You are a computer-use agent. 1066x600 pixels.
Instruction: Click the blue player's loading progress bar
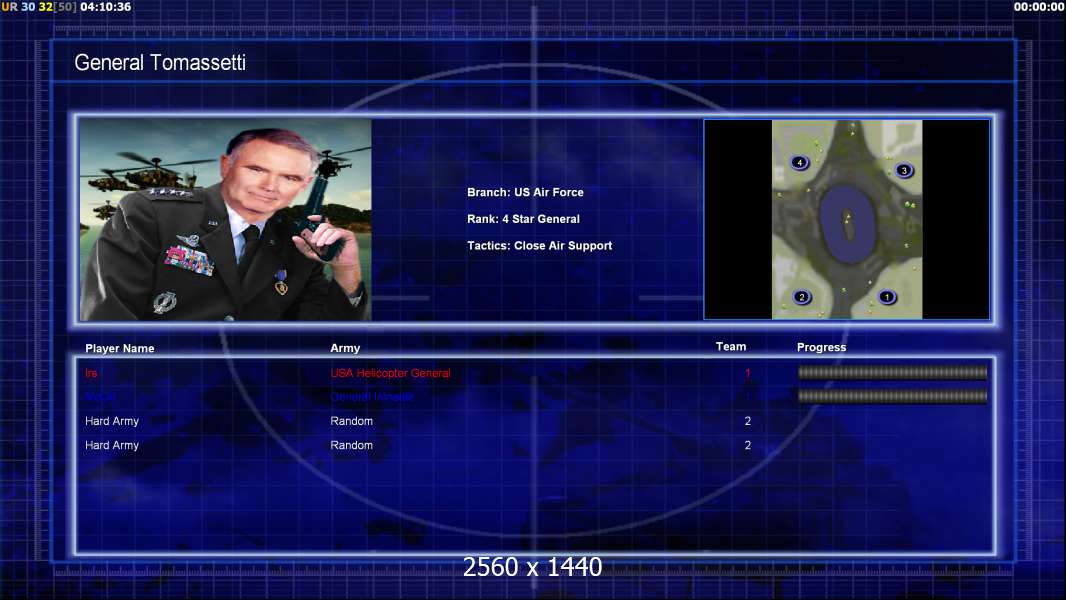[892, 396]
